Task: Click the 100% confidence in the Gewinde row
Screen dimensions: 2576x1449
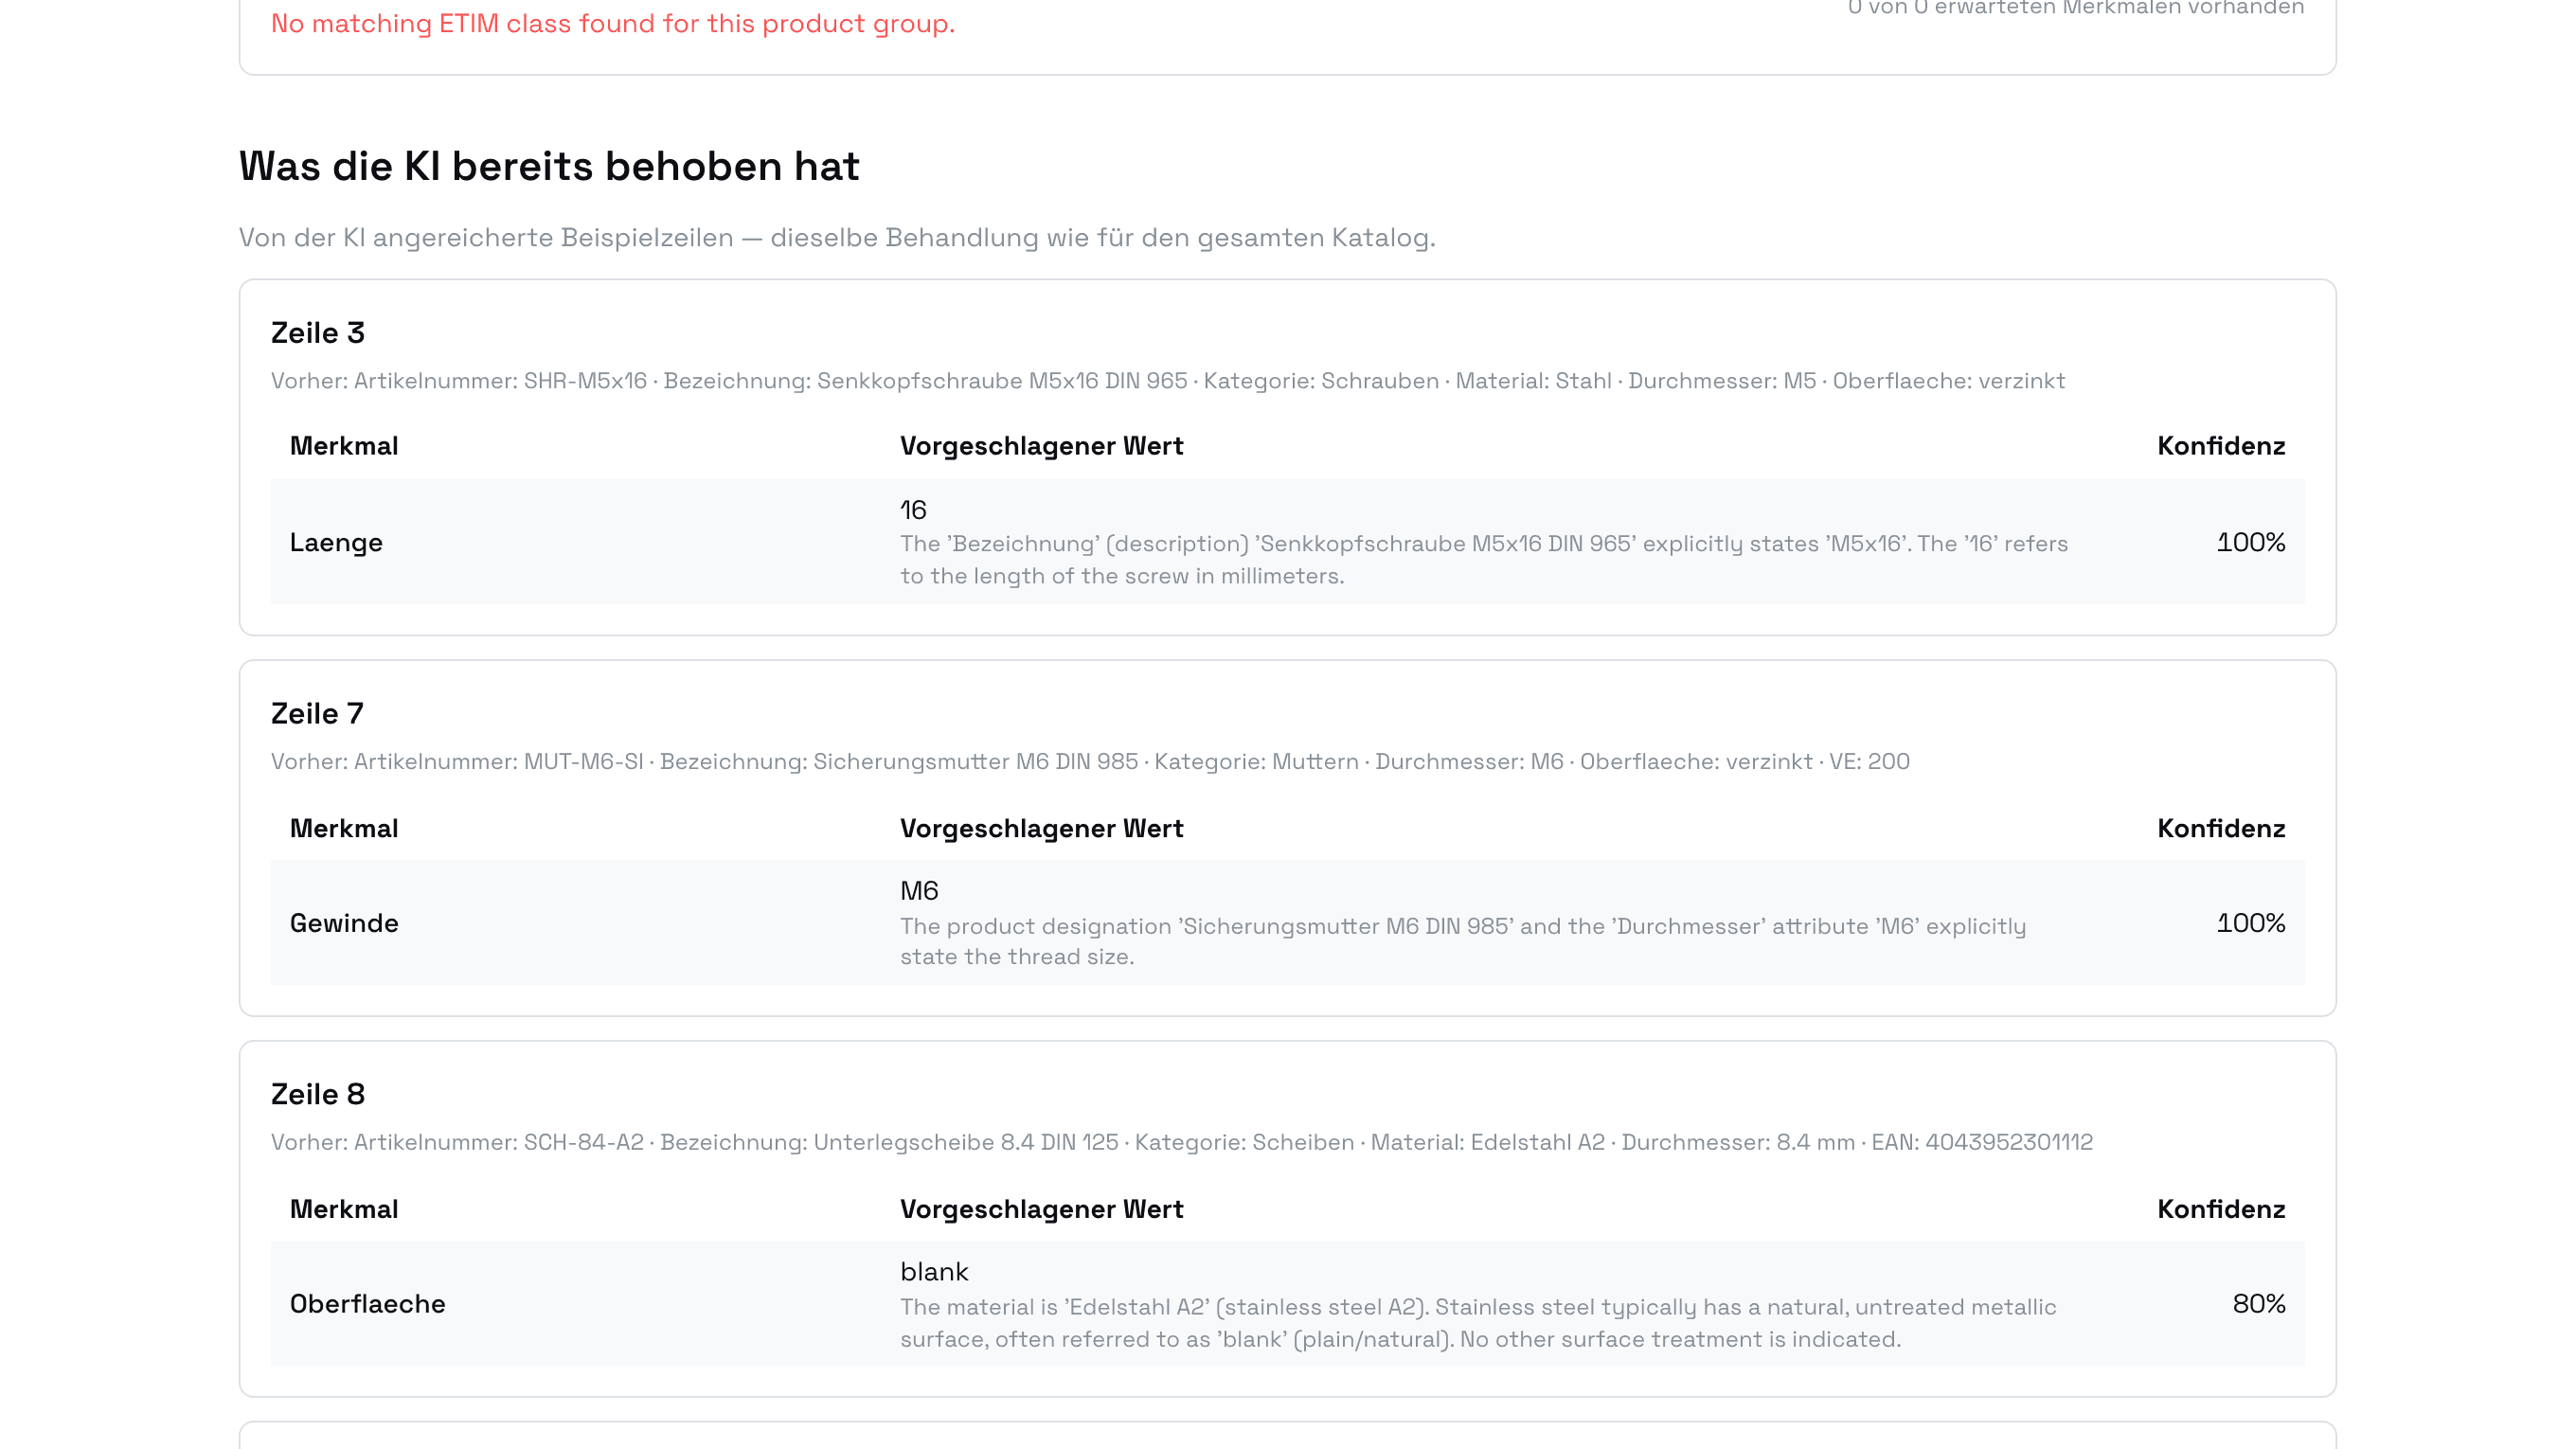Action: pyautogui.click(x=2251, y=923)
